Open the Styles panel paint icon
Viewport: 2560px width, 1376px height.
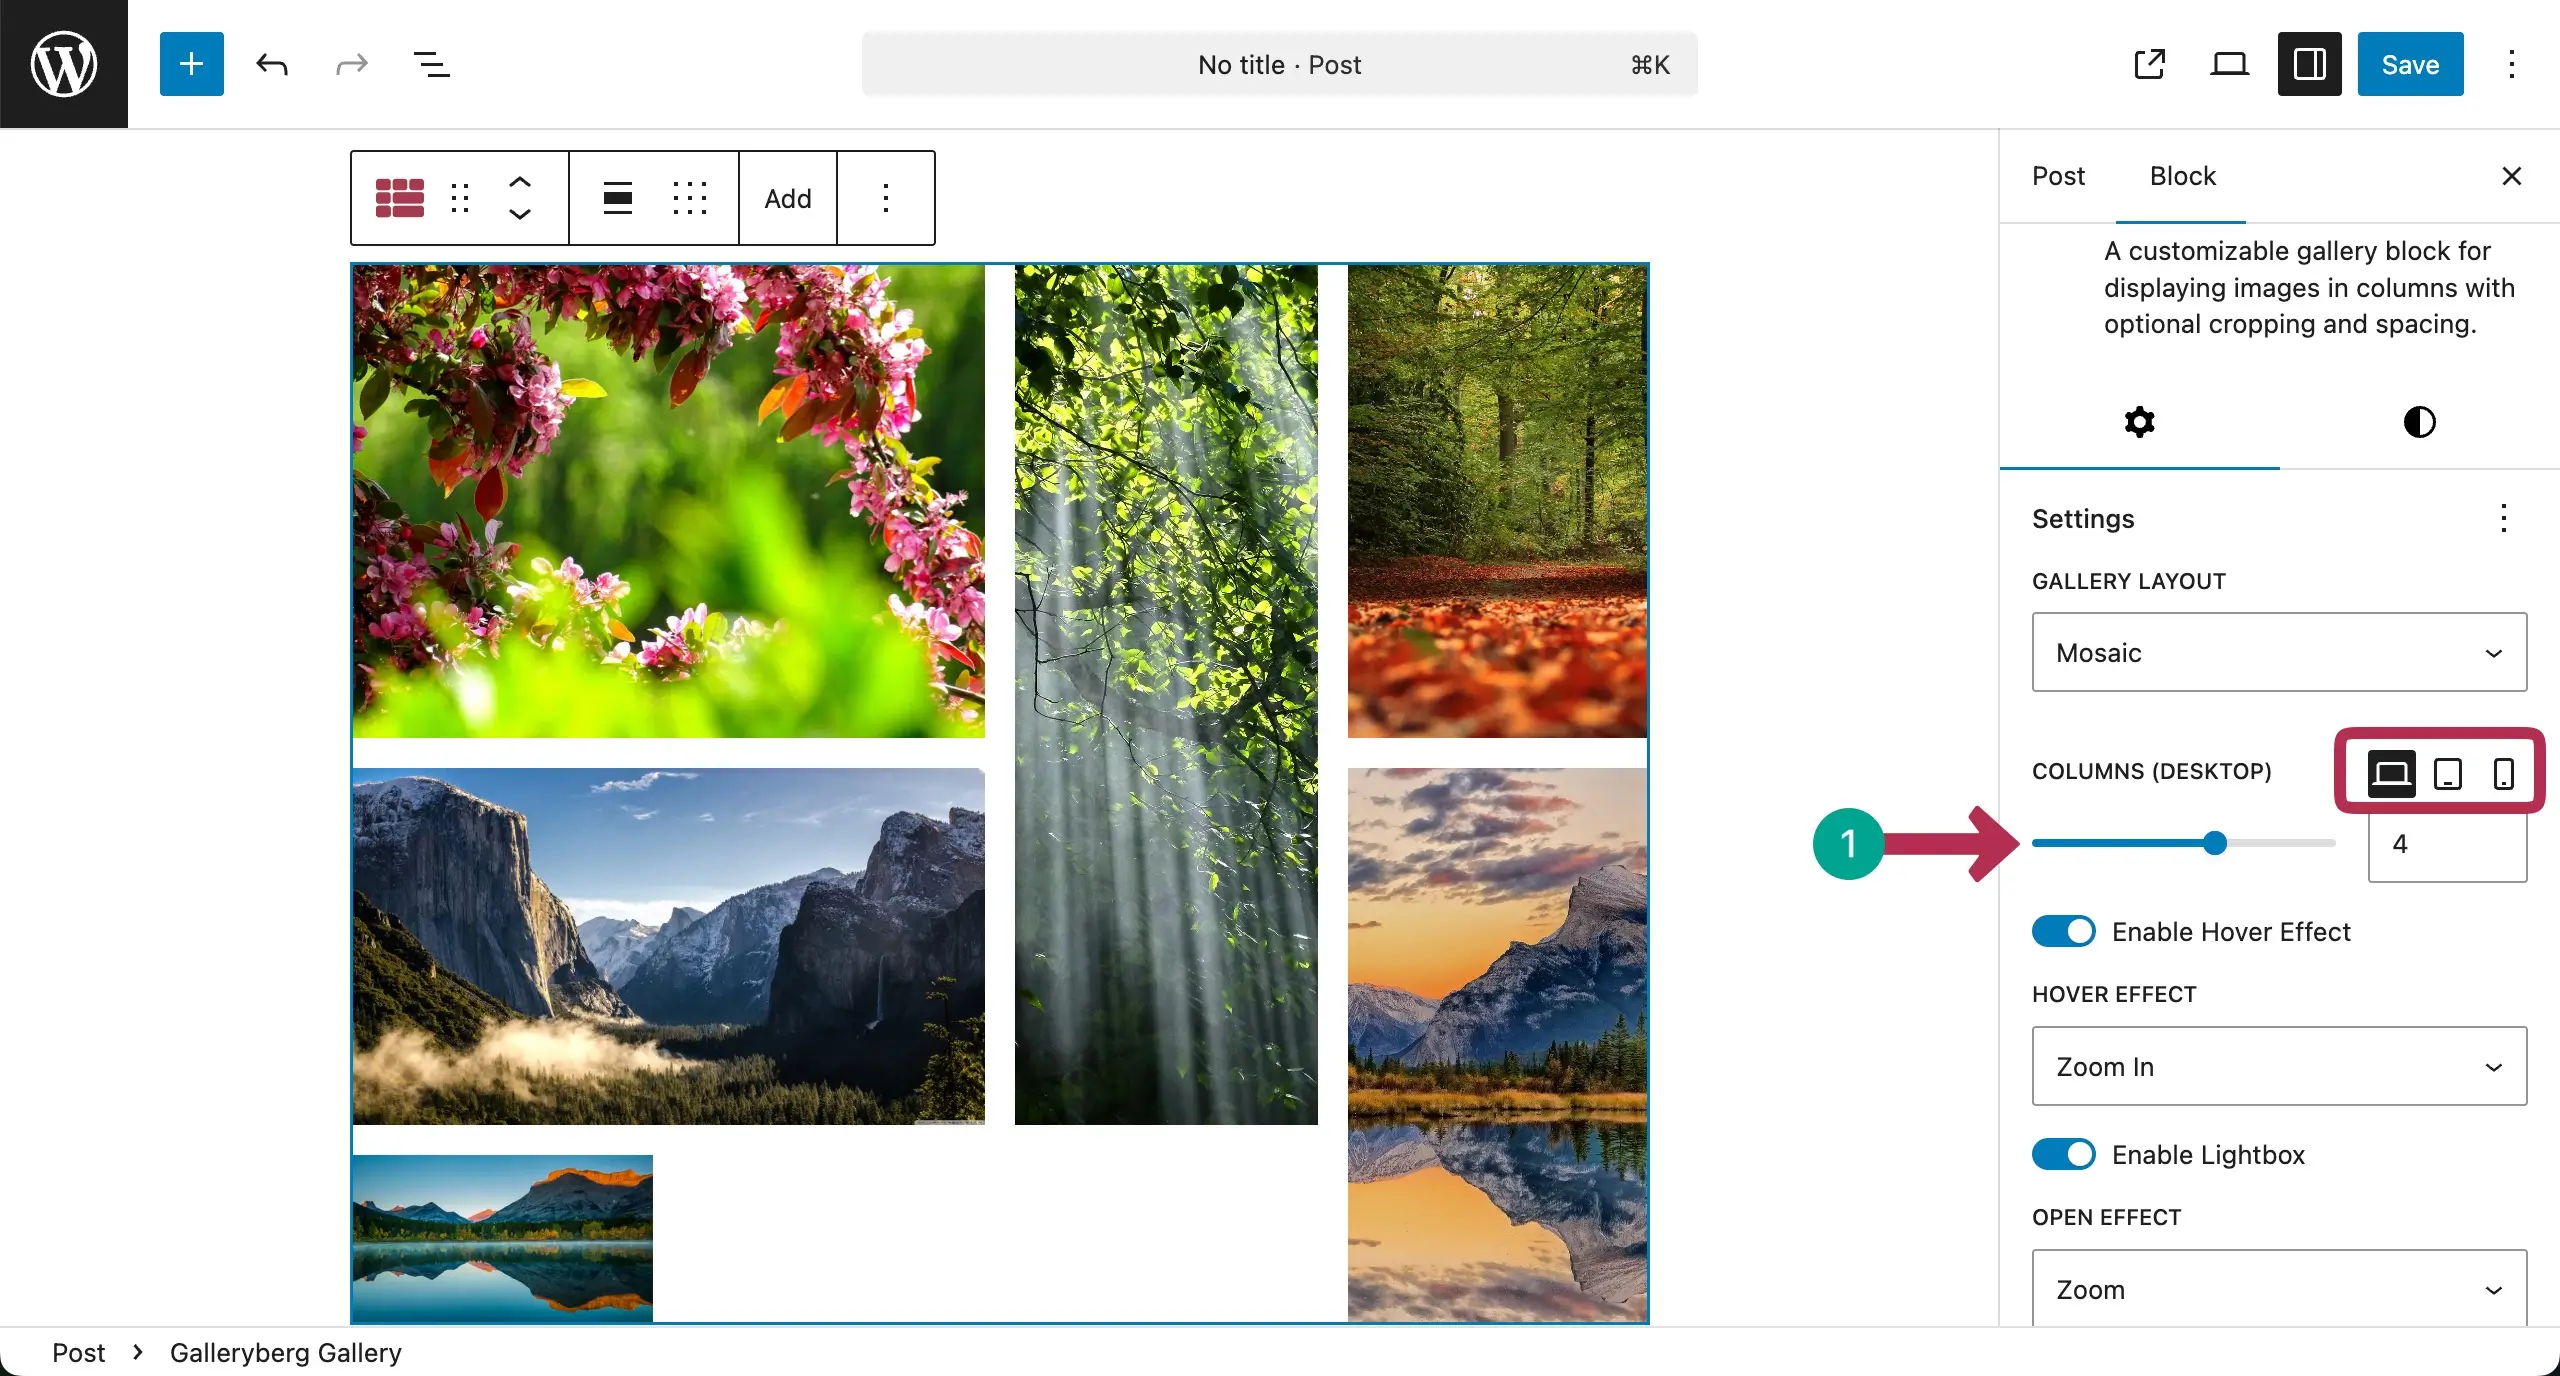[2418, 422]
